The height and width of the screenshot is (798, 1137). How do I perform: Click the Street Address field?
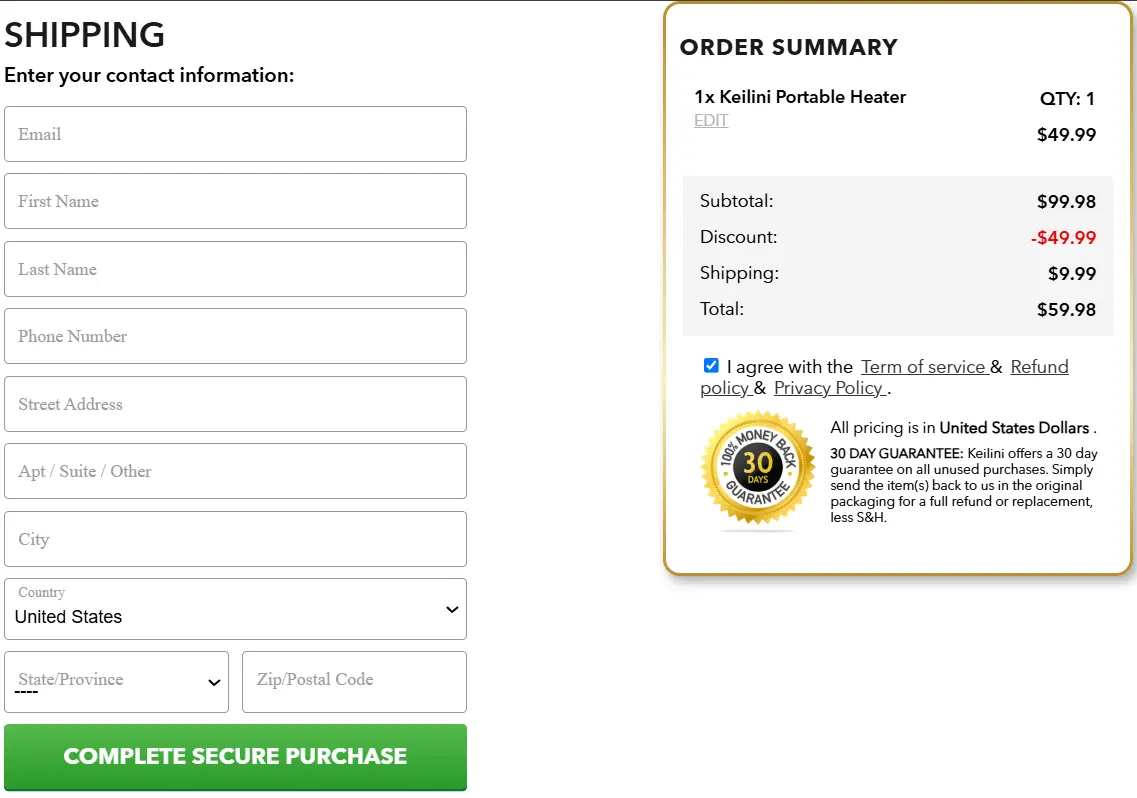(x=235, y=404)
